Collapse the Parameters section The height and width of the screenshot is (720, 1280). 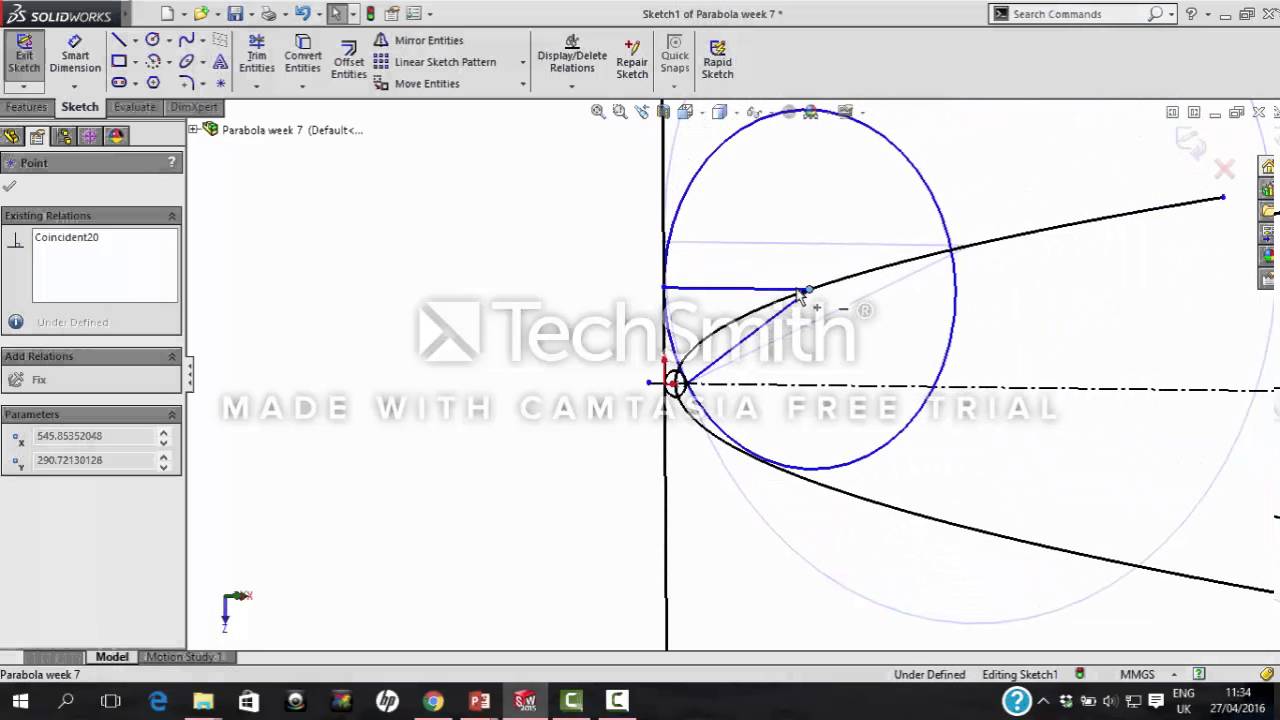(172, 414)
